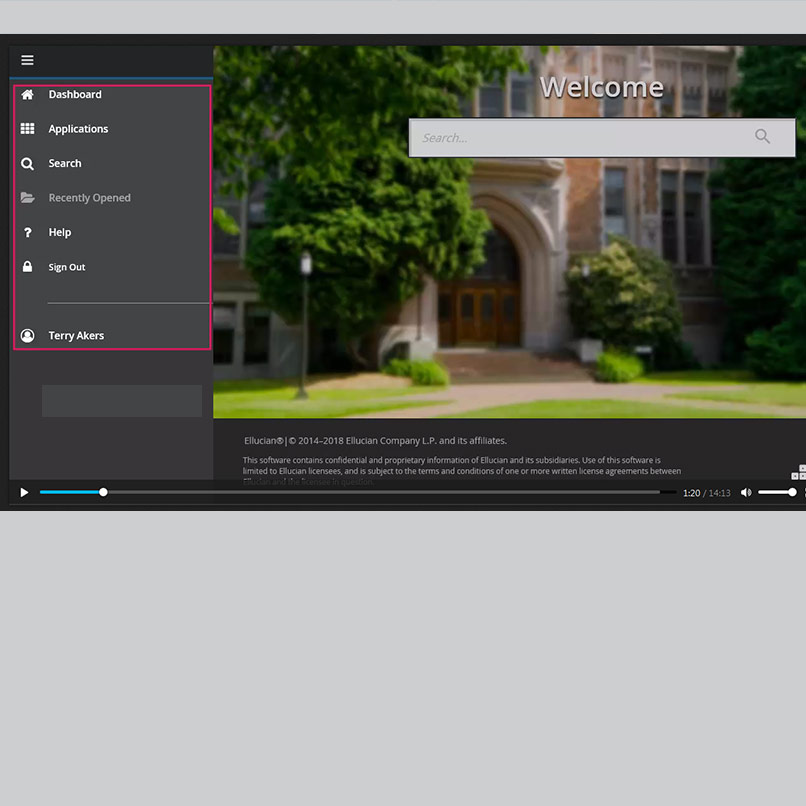The width and height of the screenshot is (806, 806).
Task: Play the video
Action: 24,492
